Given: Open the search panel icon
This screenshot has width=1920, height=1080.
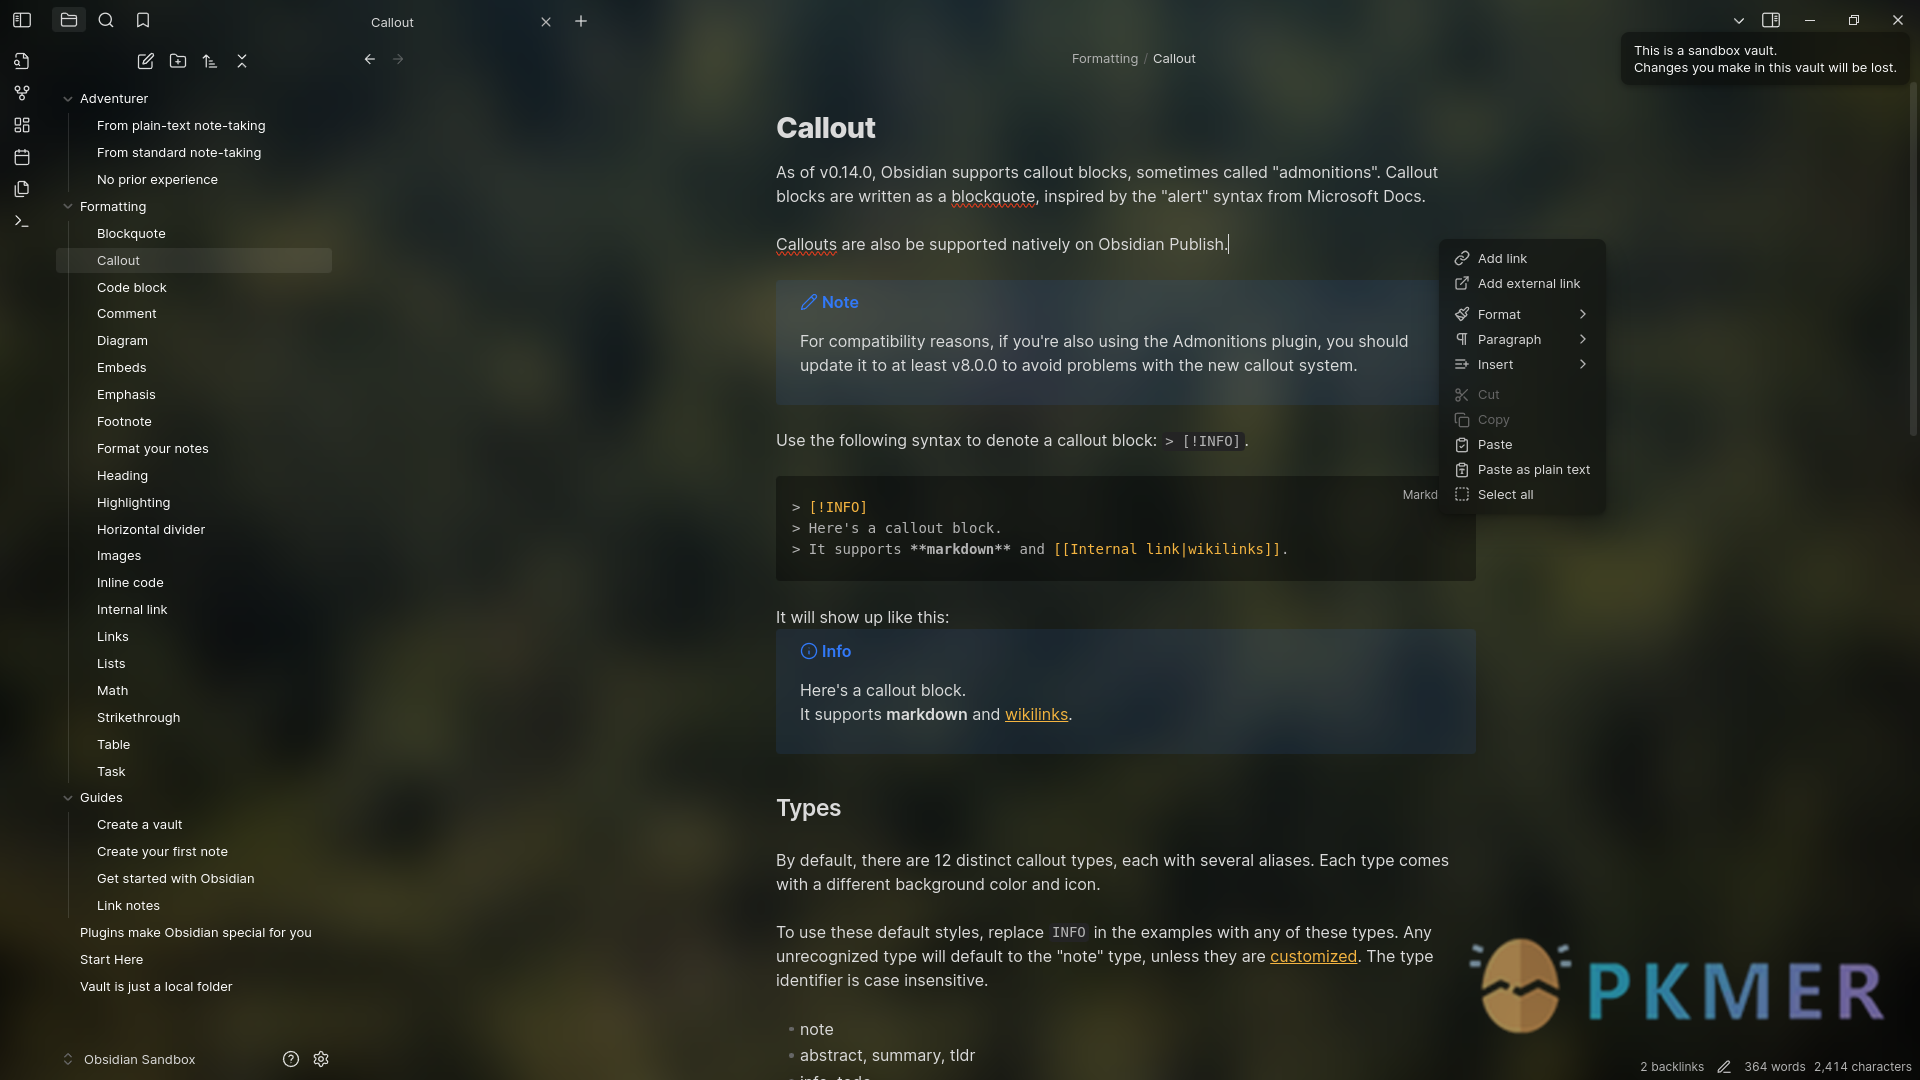Looking at the screenshot, I should [105, 20].
